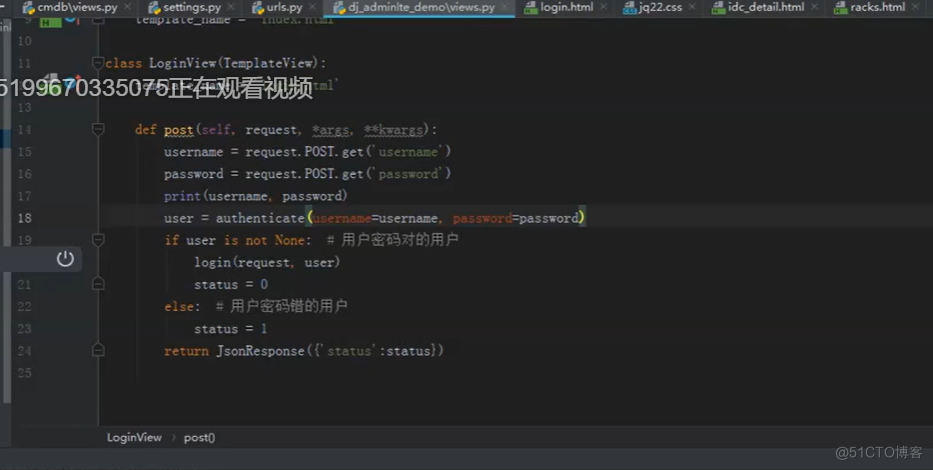Click the fold end marker at line 24
The height and width of the screenshot is (470, 933).
98,350
